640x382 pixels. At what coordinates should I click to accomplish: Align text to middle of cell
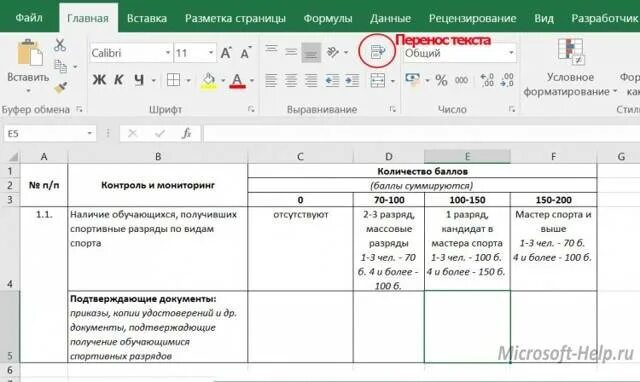[x=291, y=52]
